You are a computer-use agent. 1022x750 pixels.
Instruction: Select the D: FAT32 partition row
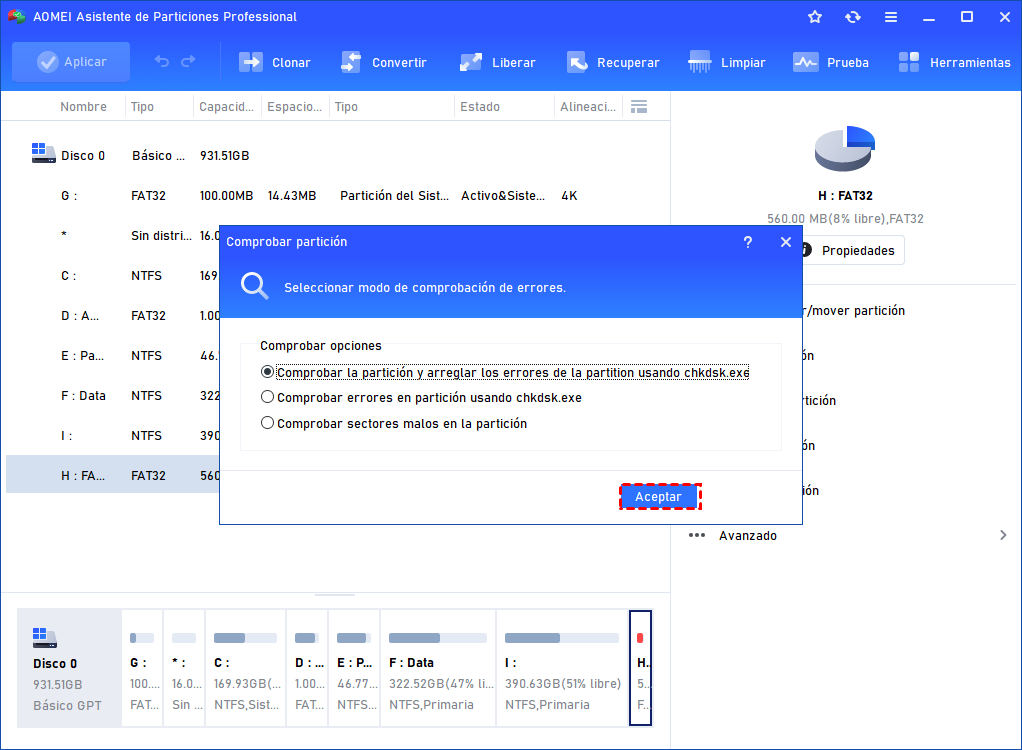pyautogui.click(x=112, y=315)
